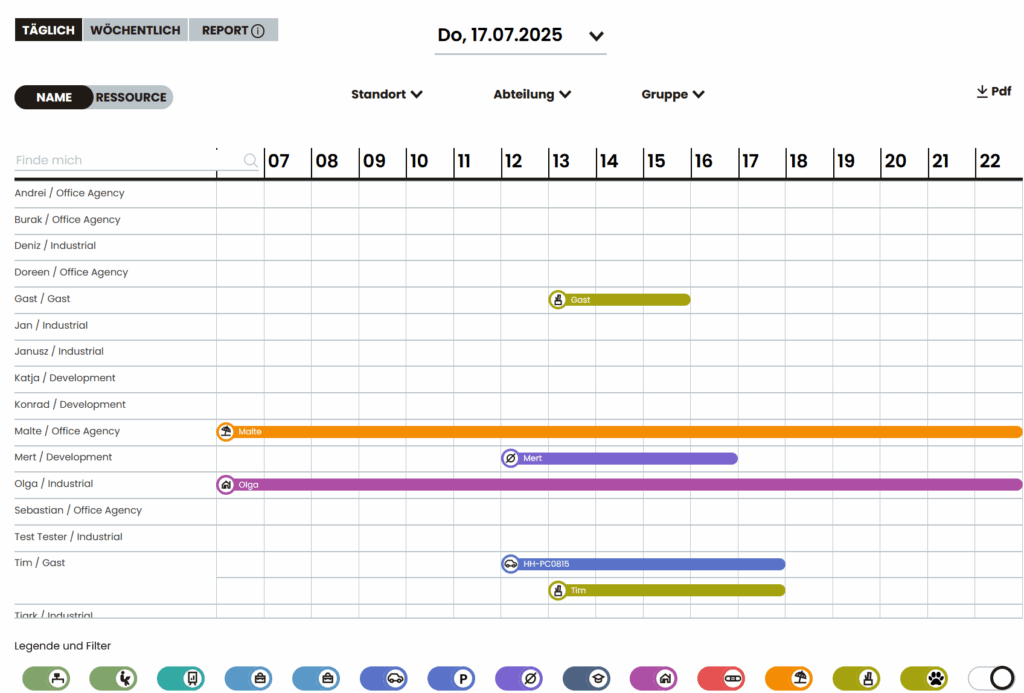Viewport: 1024px width, 693px height.
Task: Toggle the teal flipchart room legend filter
Action: click(x=181, y=679)
